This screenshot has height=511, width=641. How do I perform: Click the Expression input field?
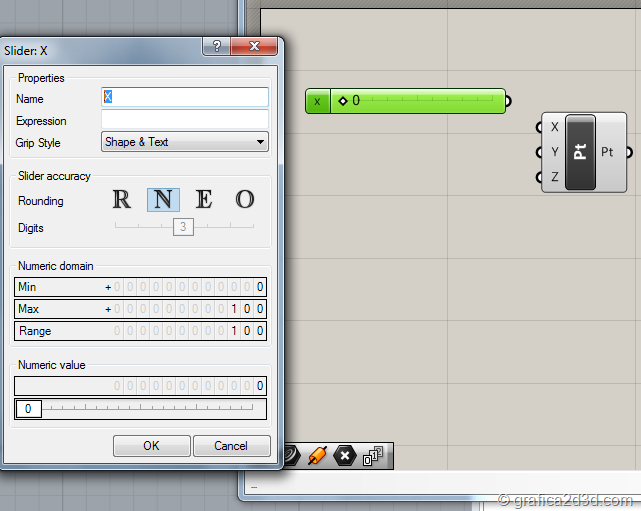coord(185,120)
